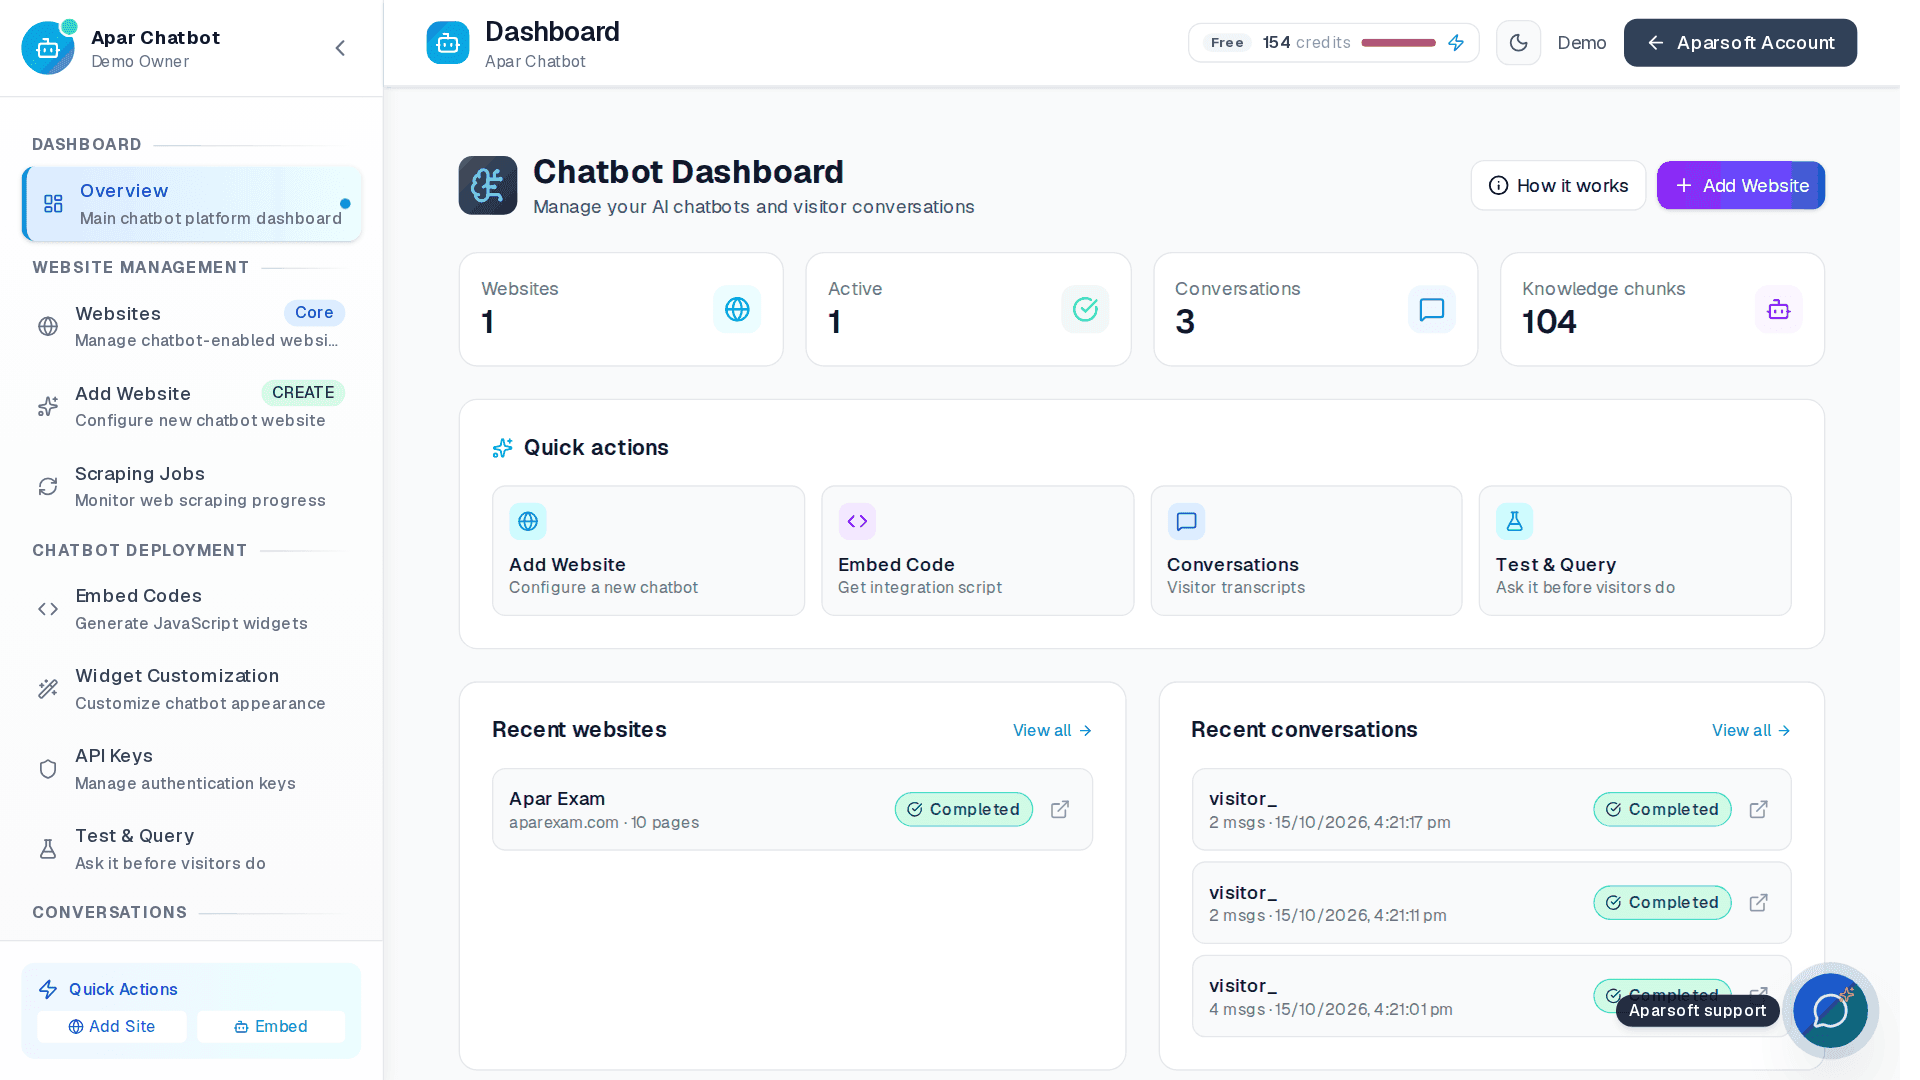Click View all in Recent websites
Image resolution: width=1920 pixels, height=1080 pixels.
tap(1052, 730)
